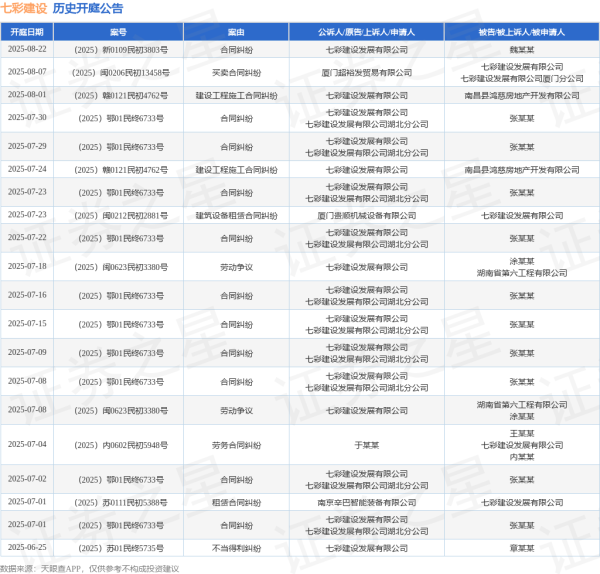Click plaintiff 厦门超裕发贸易有限公司
600x574 pixels.
point(367,73)
